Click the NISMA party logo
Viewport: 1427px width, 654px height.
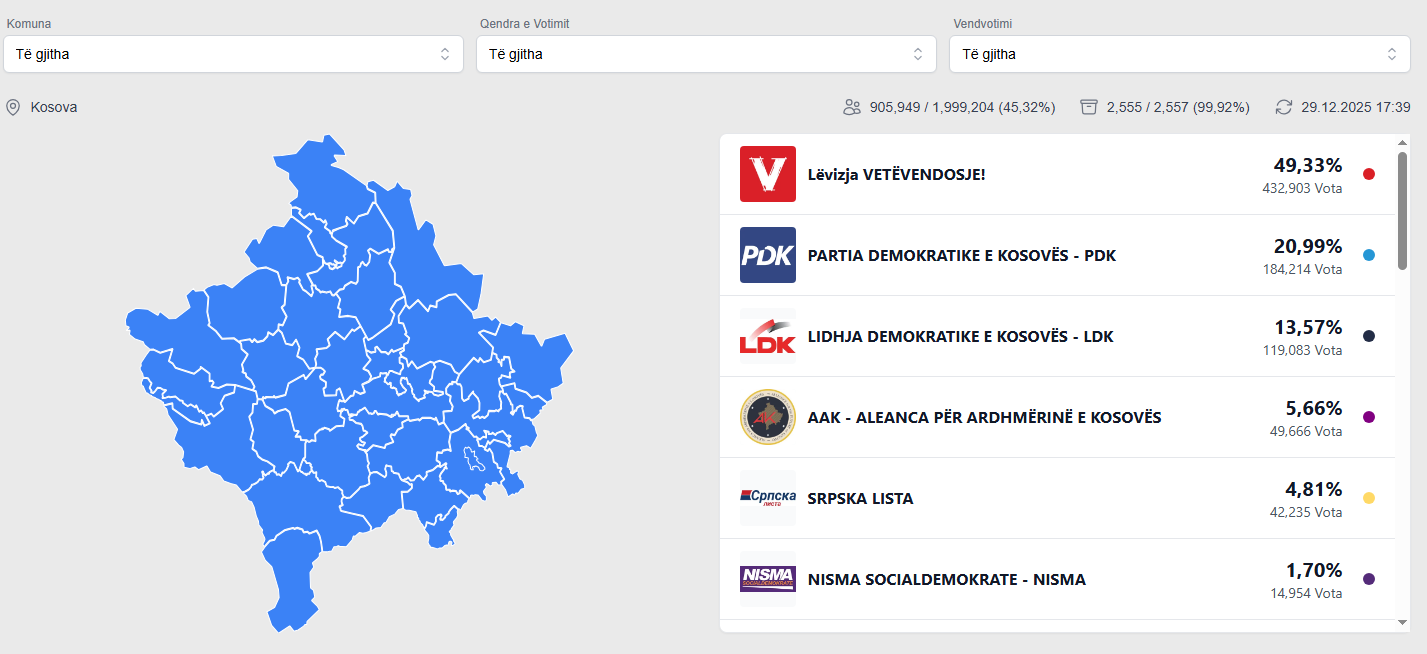tap(767, 579)
